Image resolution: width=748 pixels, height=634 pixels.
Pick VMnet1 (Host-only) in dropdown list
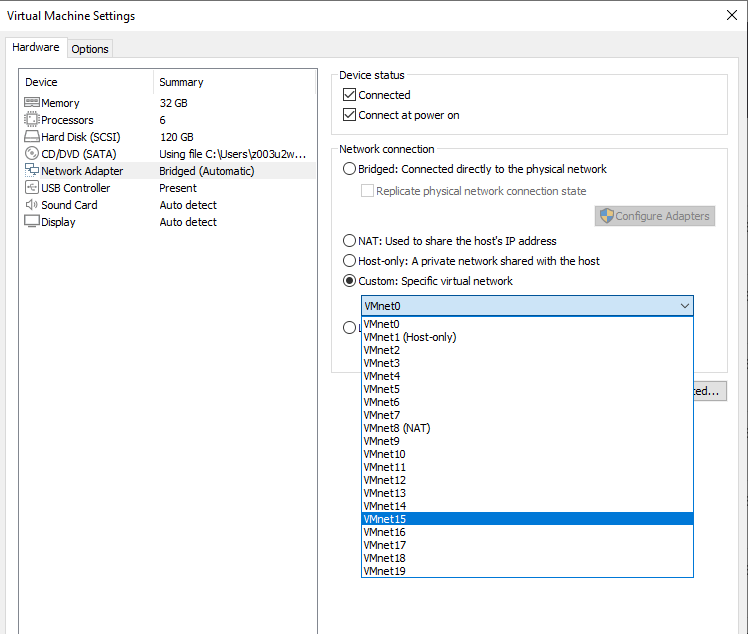409,337
